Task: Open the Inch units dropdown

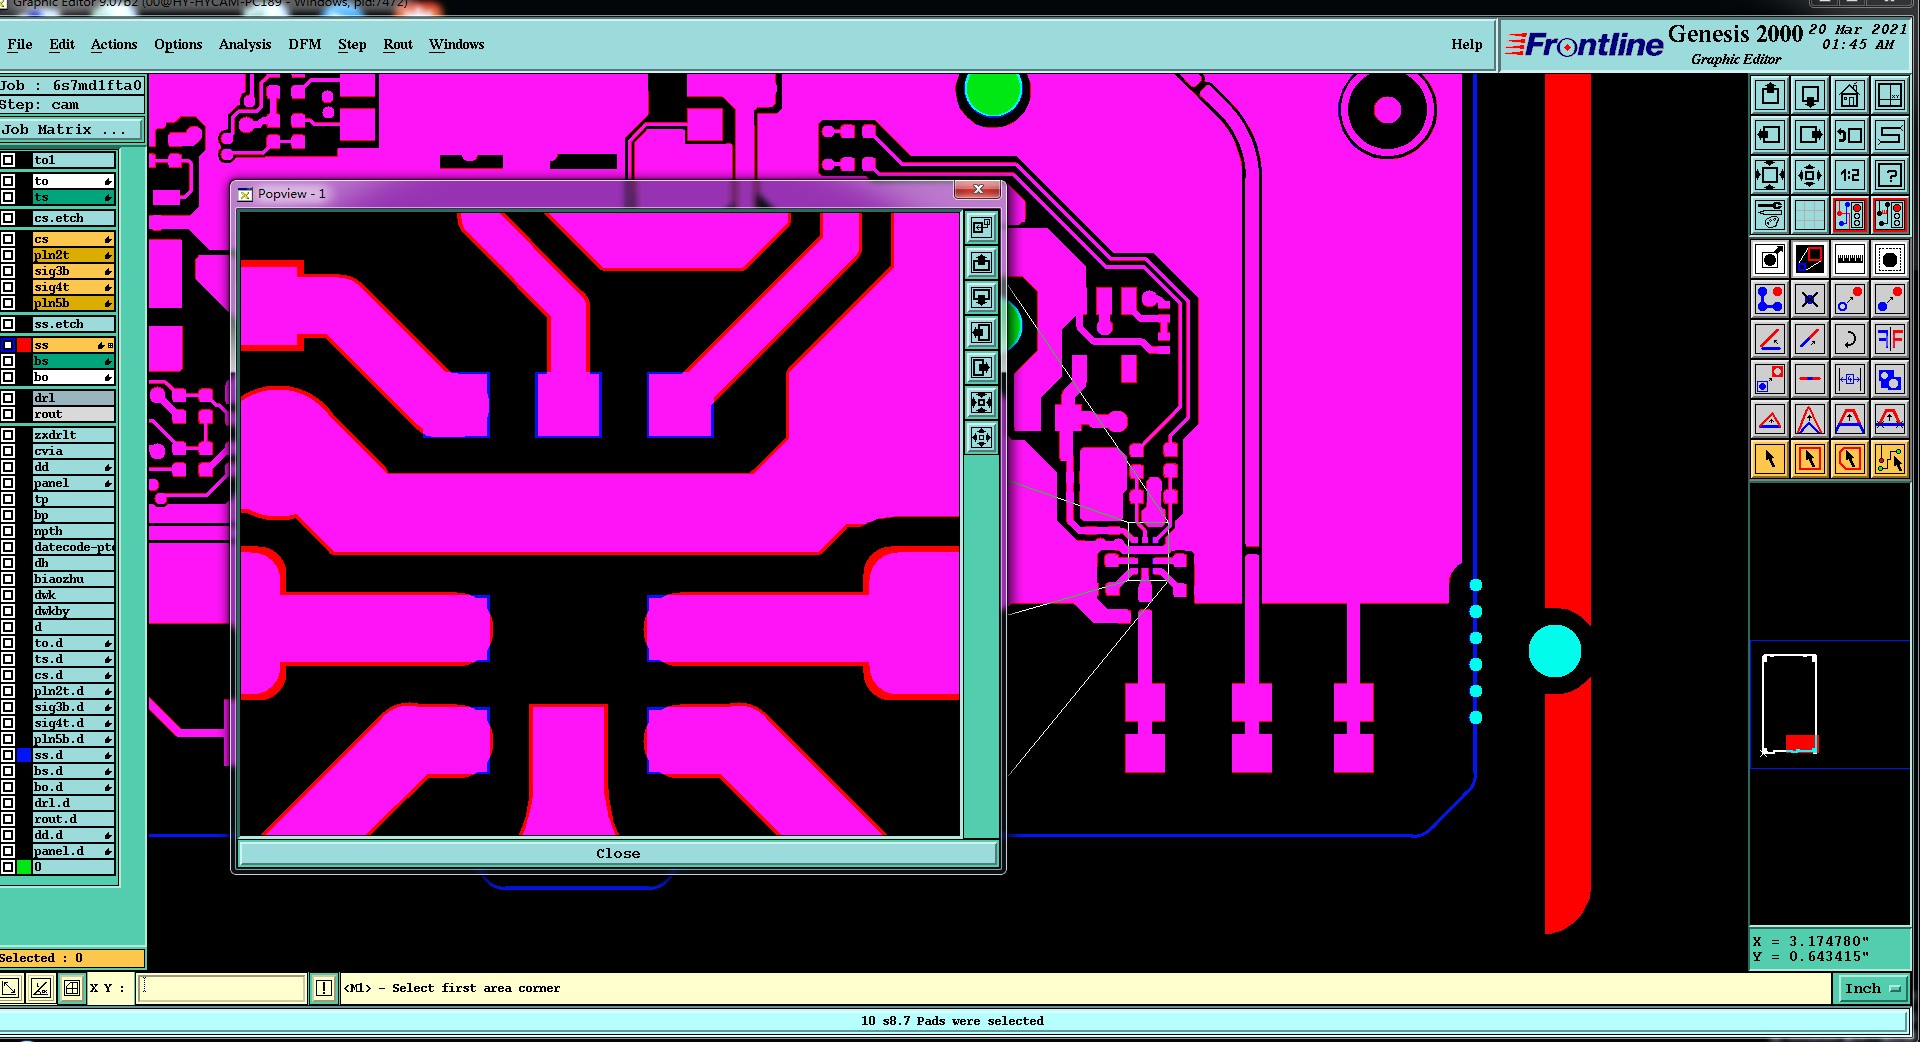Action: pos(1871,988)
